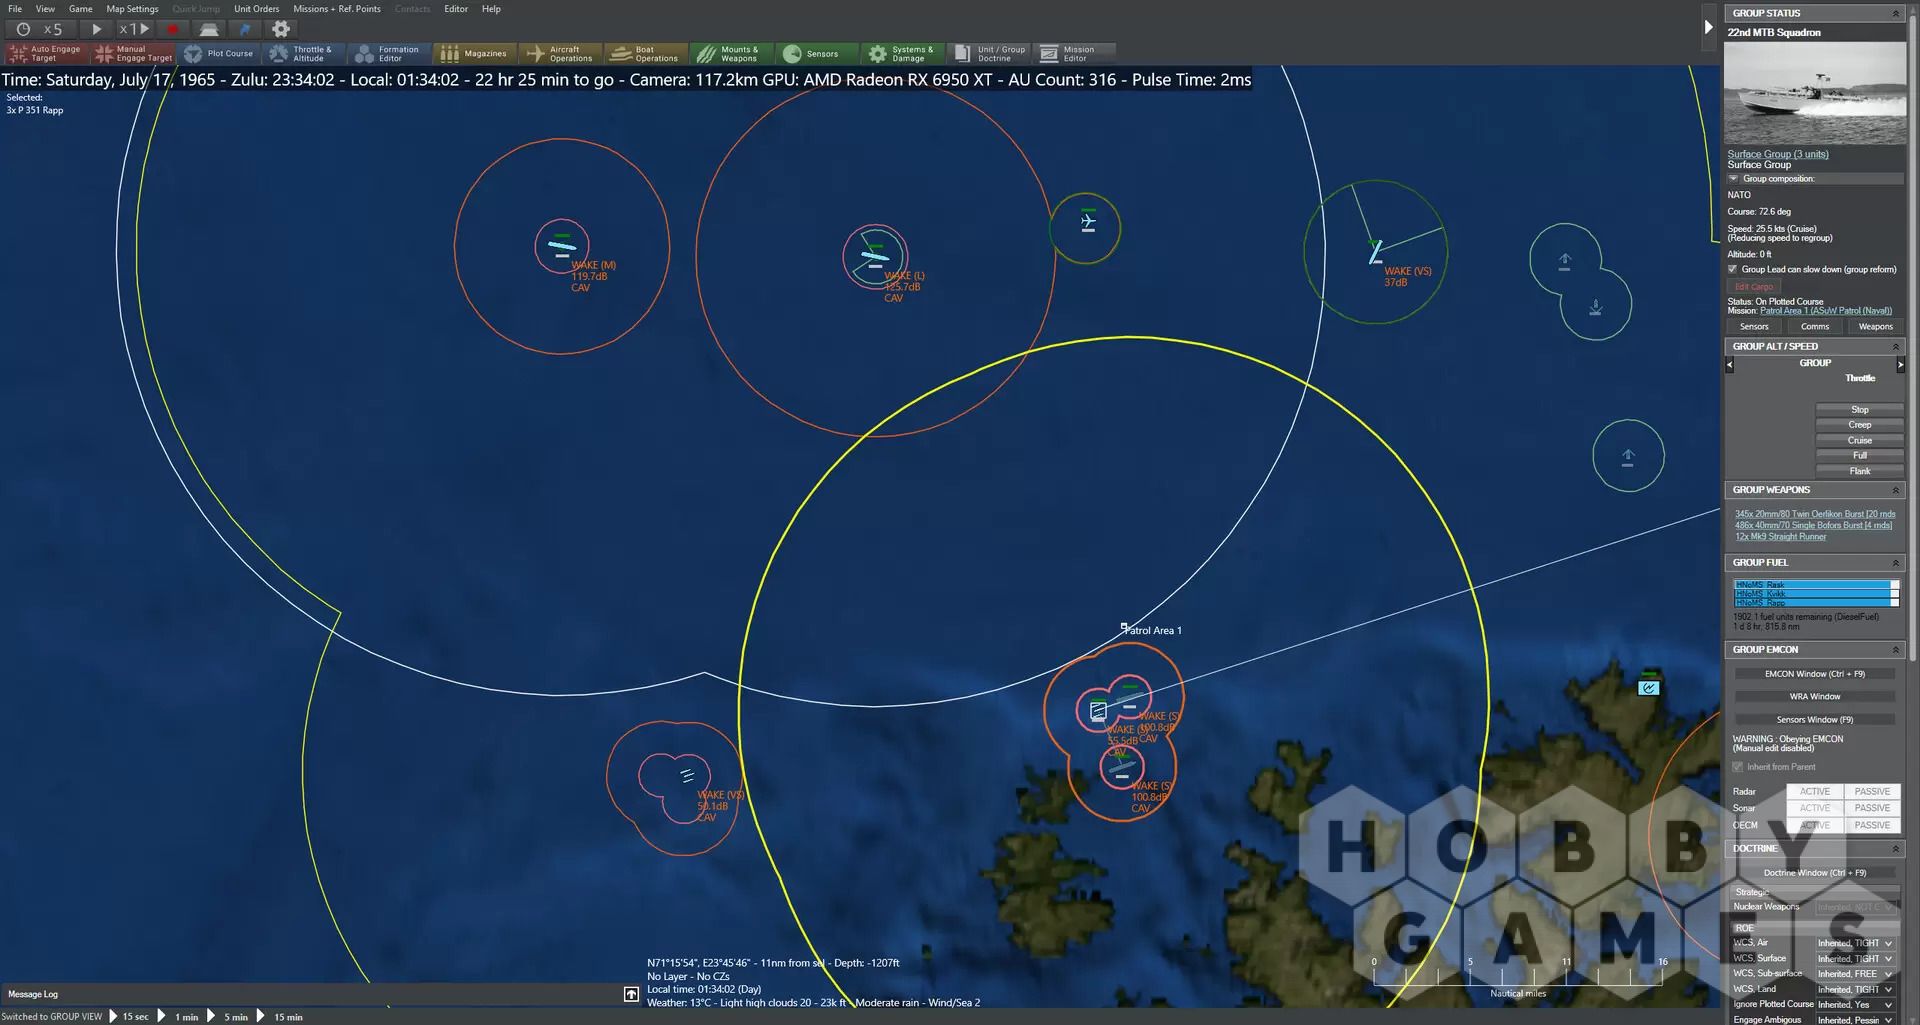Click the blue flag toolbar icon
This screenshot has width=1920, height=1025.
(245, 29)
